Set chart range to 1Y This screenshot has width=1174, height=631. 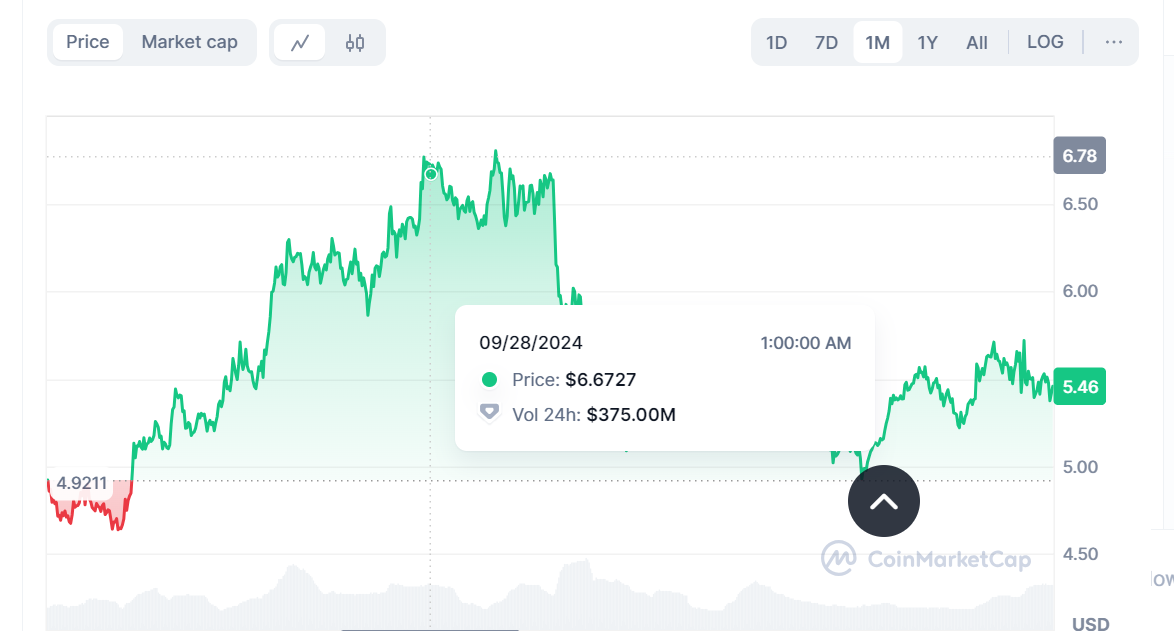[927, 42]
